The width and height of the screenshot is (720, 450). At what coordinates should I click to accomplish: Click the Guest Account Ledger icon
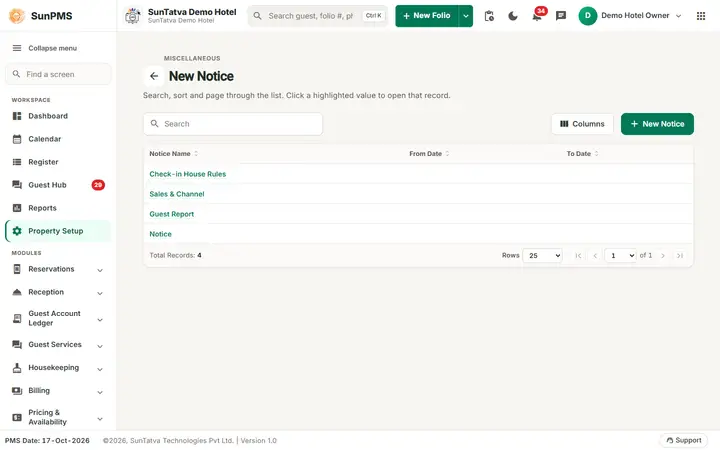tap(17, 318)
